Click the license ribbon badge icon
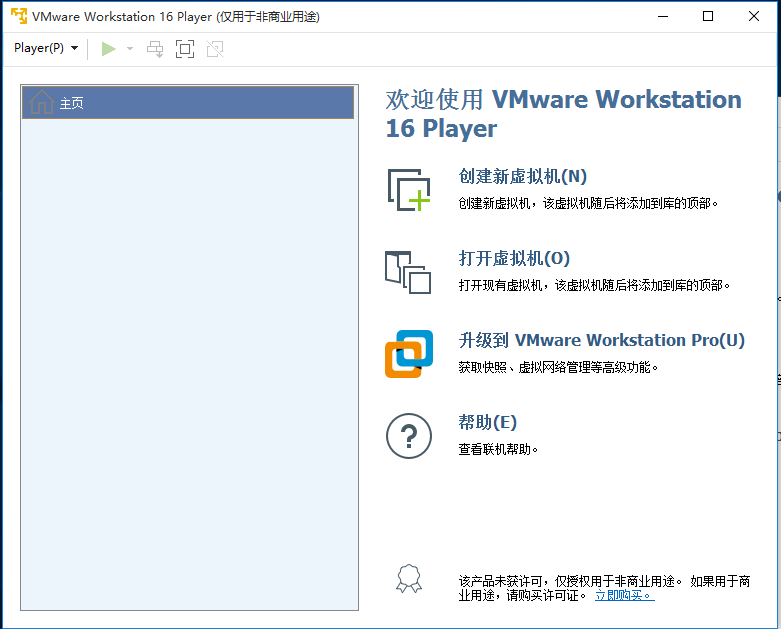Screen dimensions: 781x629 pyautogui.click(x=409, y=579)
